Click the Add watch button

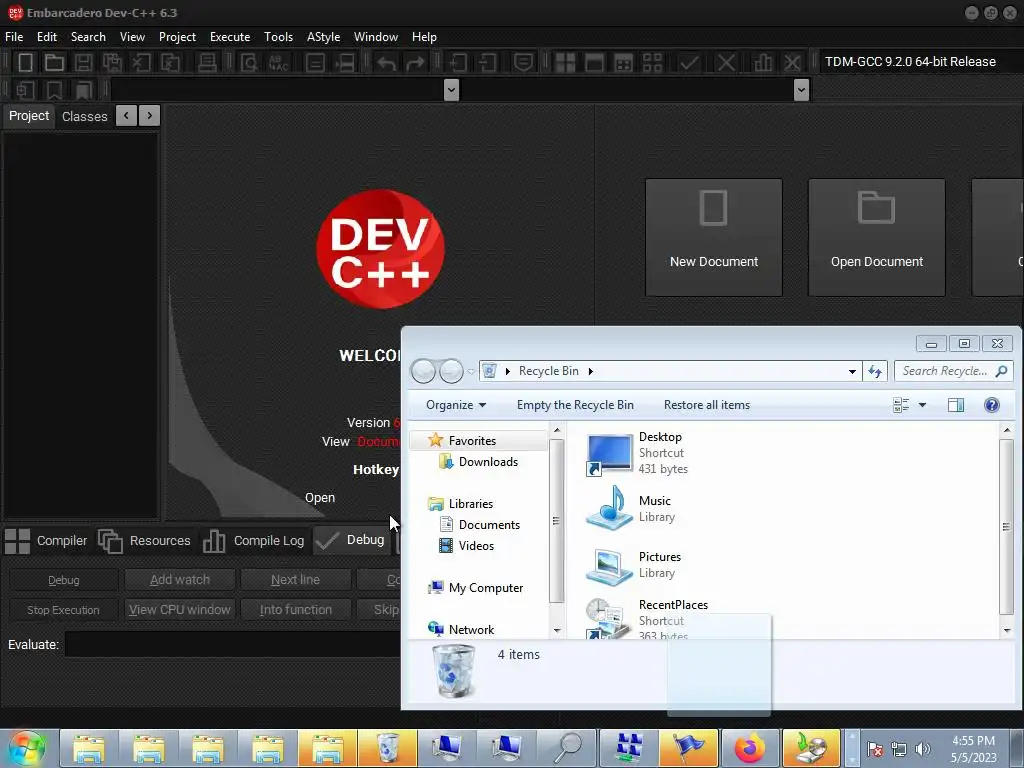point(180,579)
